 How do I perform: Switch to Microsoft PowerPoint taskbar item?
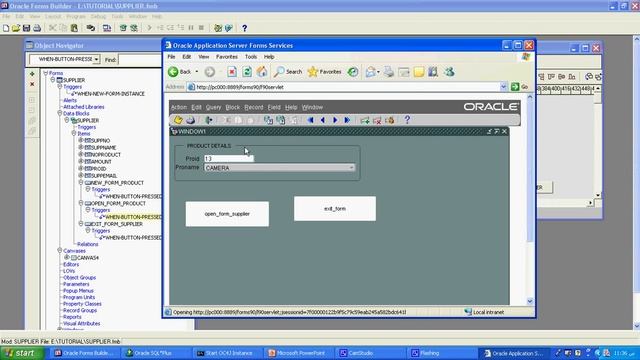300,353
